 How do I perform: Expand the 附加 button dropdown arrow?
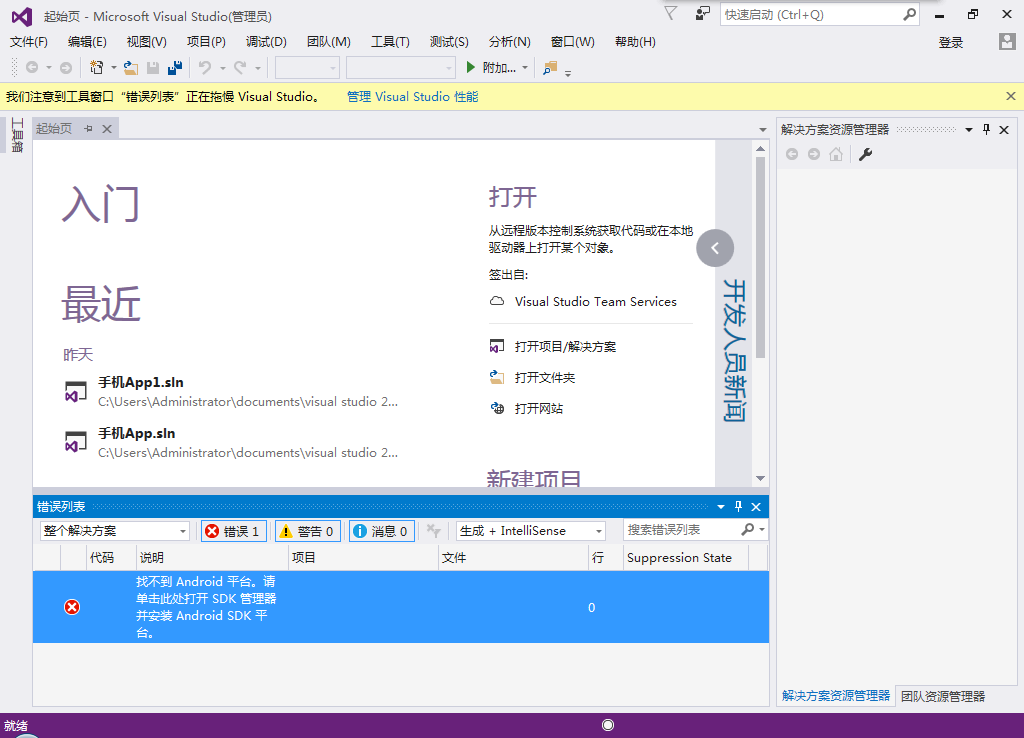(x=524, y=68)
